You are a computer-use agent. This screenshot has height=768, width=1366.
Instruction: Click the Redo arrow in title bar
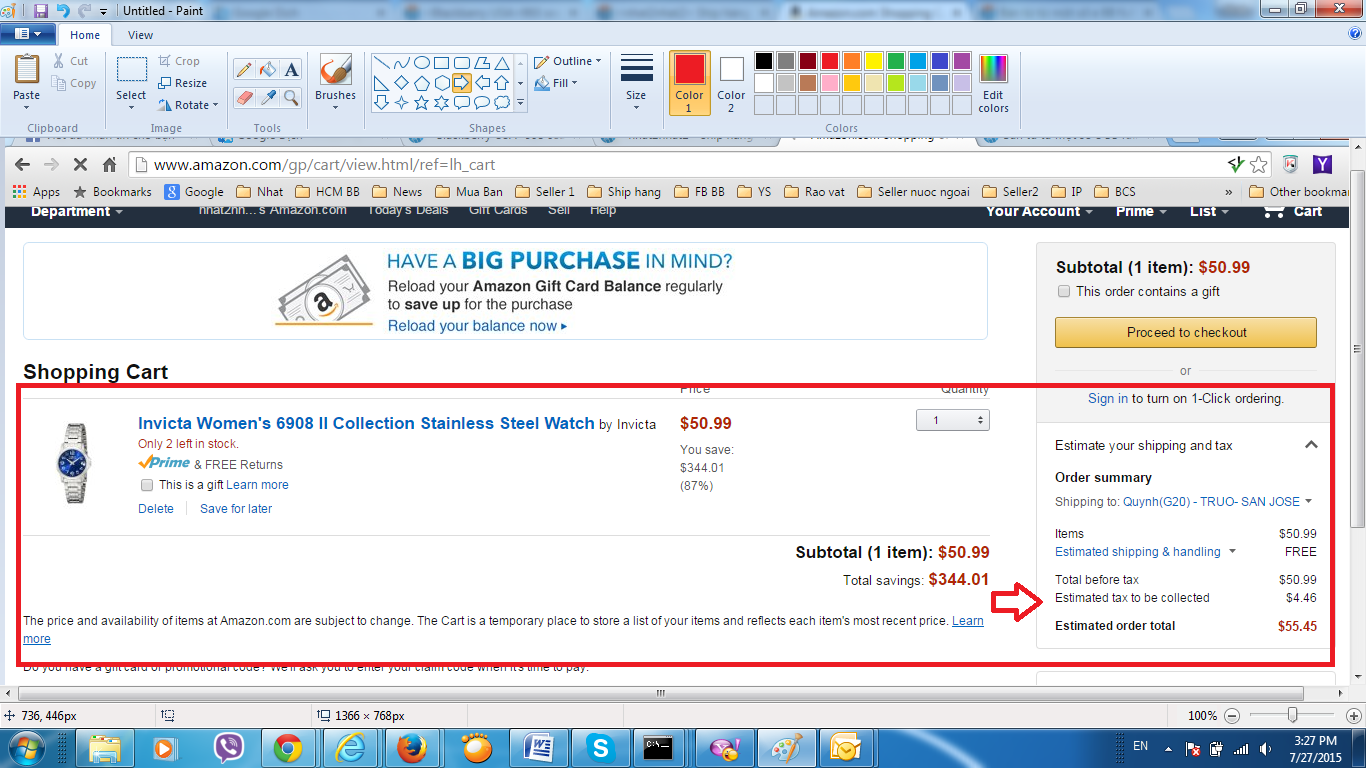pos(85,11)
